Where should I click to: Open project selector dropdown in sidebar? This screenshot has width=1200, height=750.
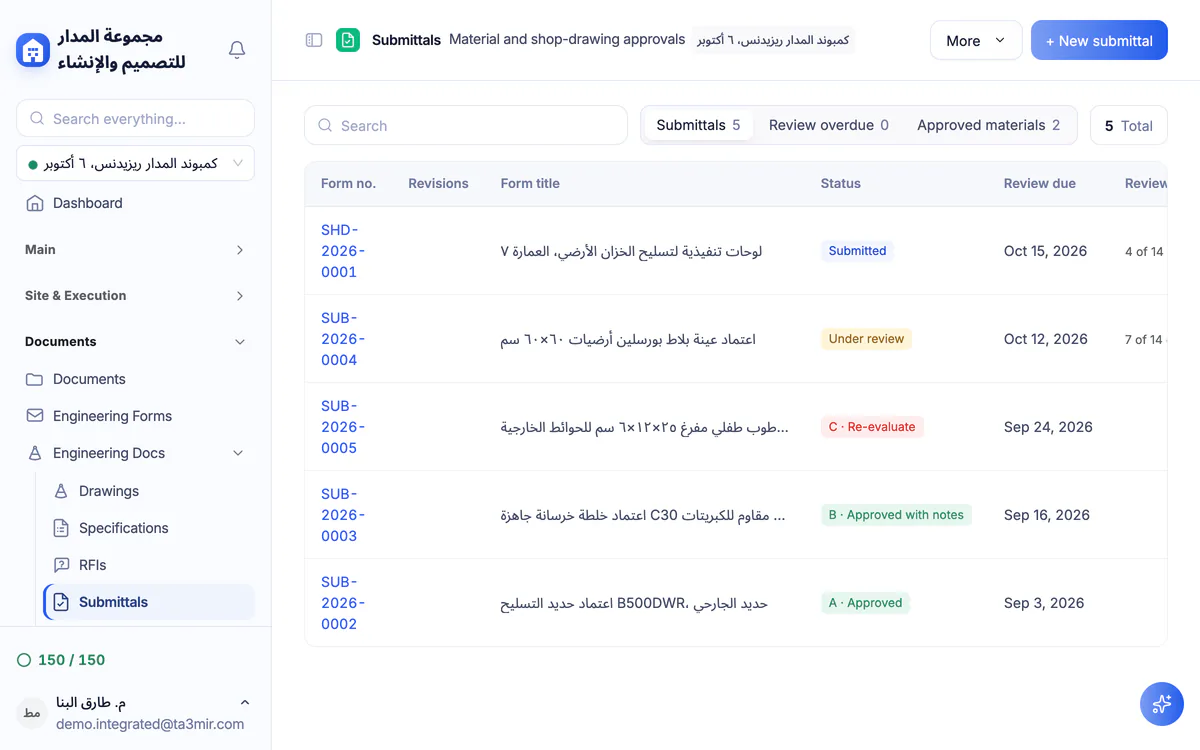click(x=135, y=163)
